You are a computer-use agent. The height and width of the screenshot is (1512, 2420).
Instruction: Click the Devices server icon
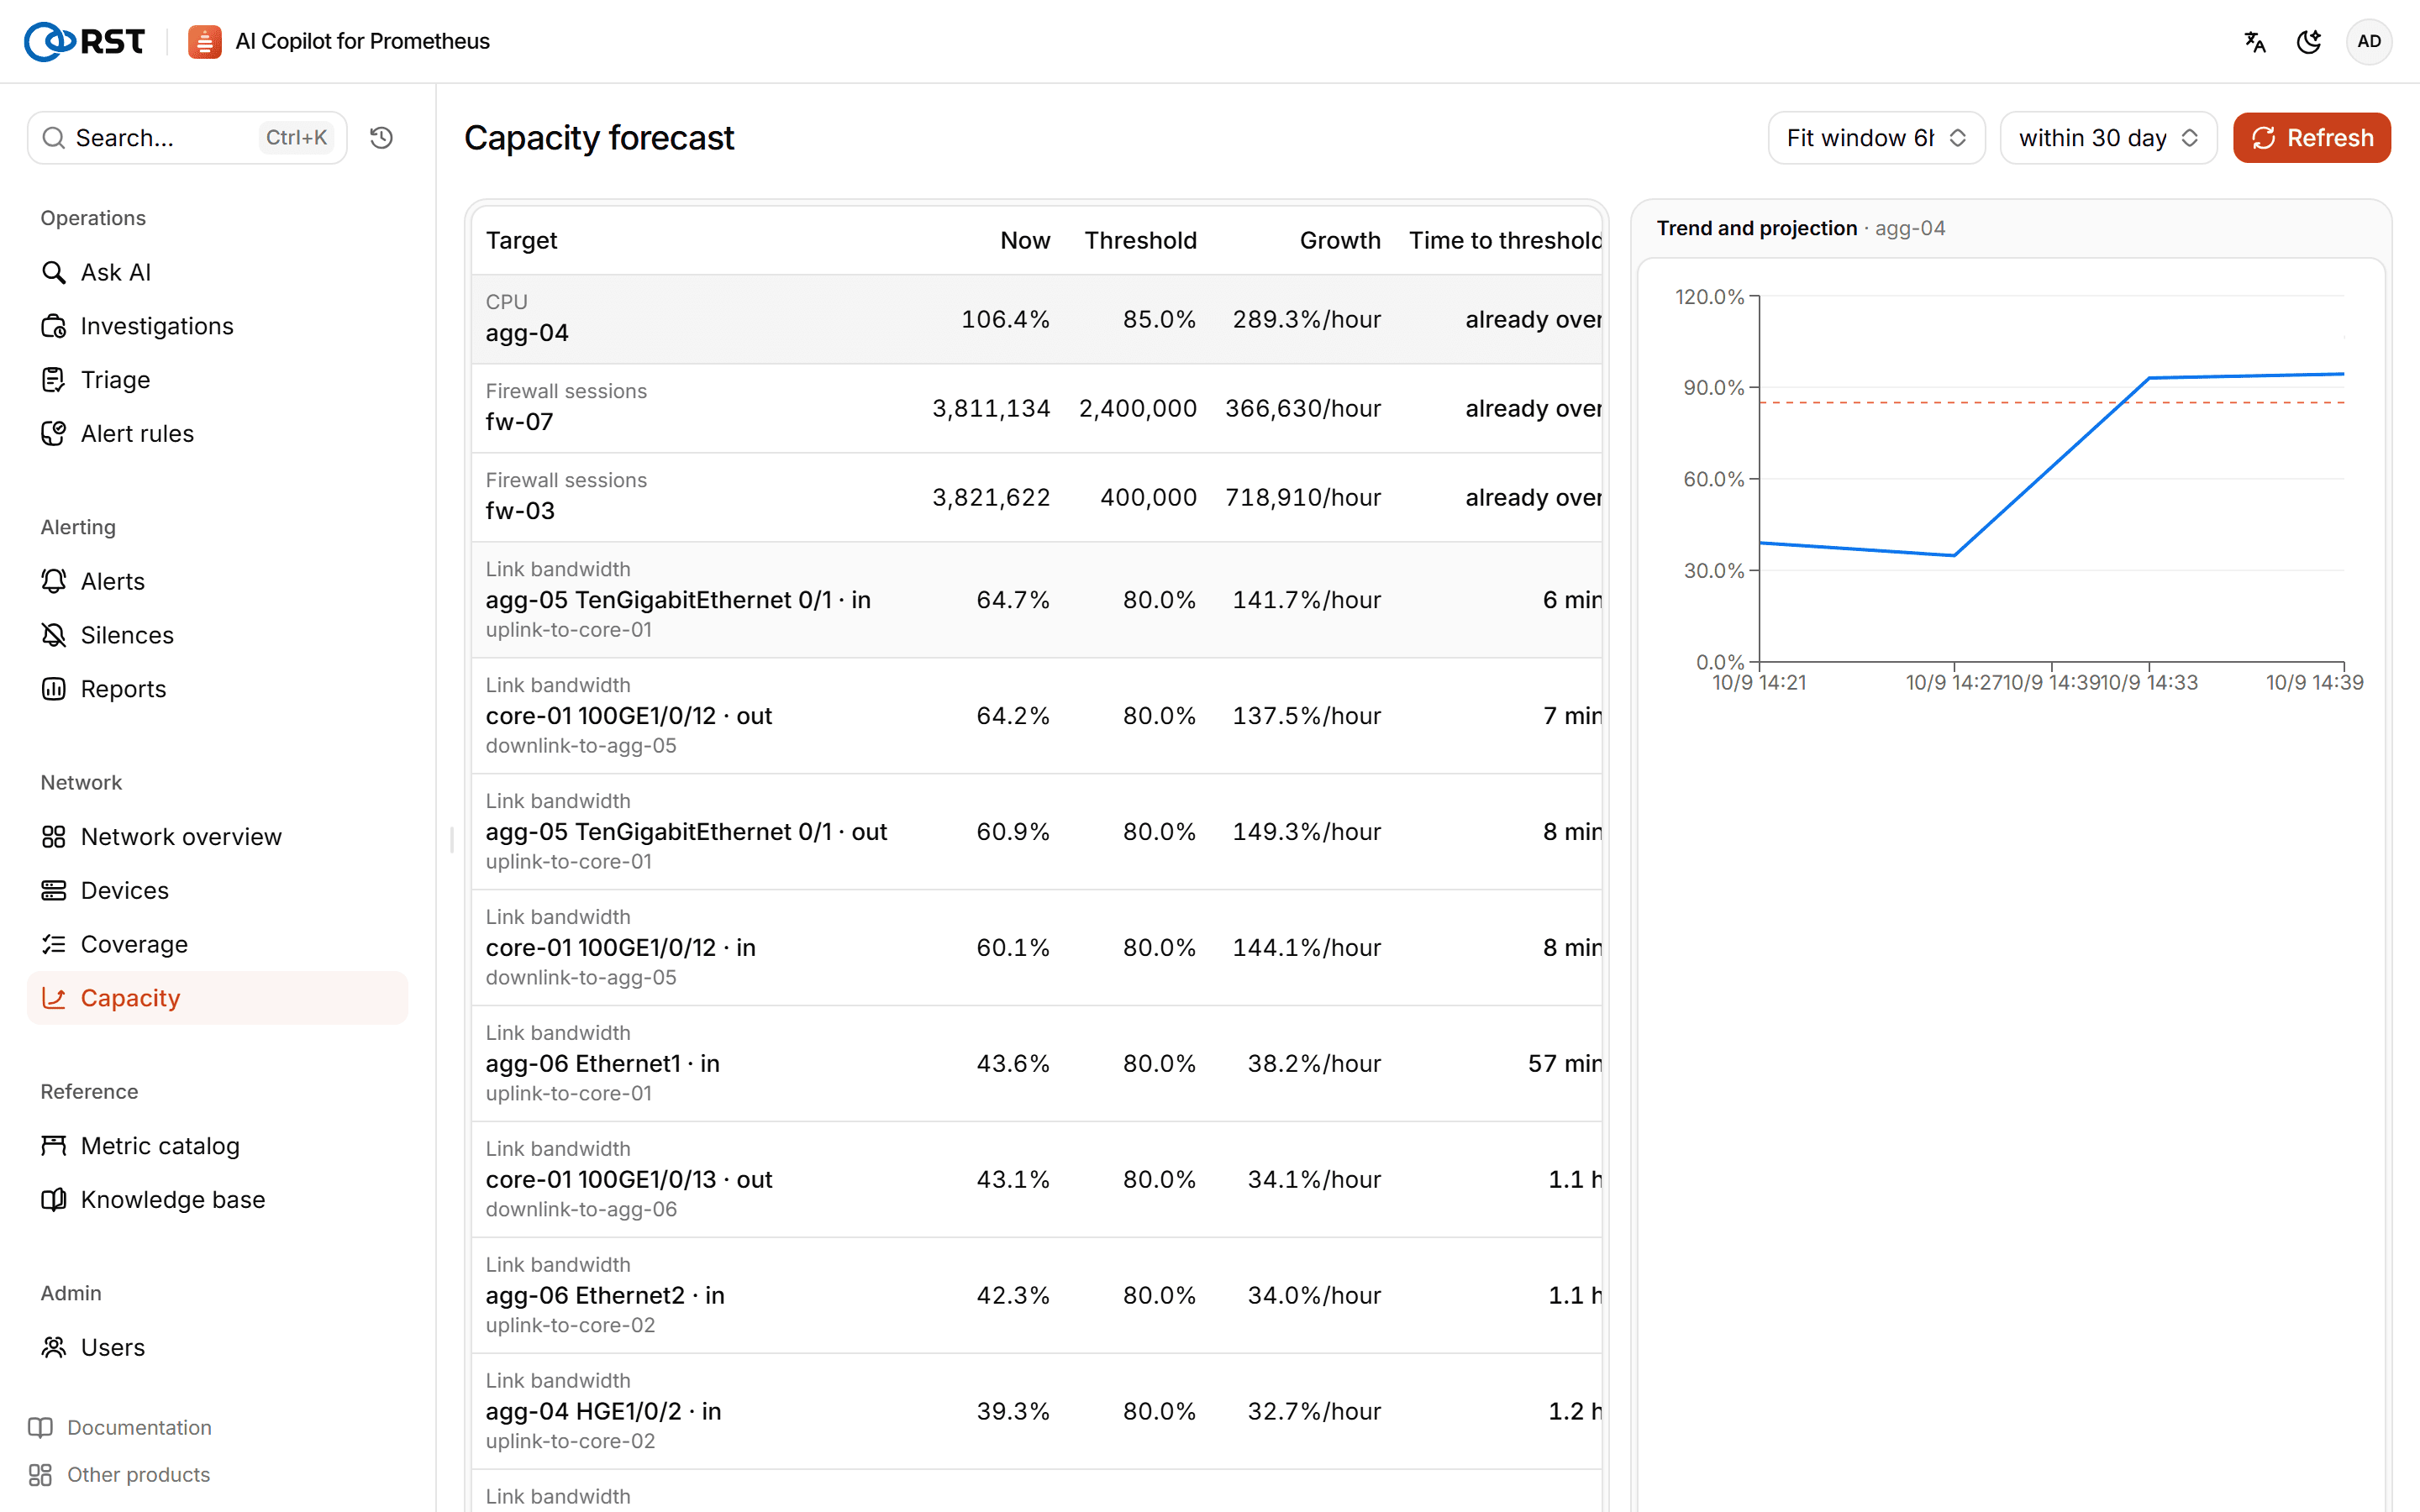54,891
